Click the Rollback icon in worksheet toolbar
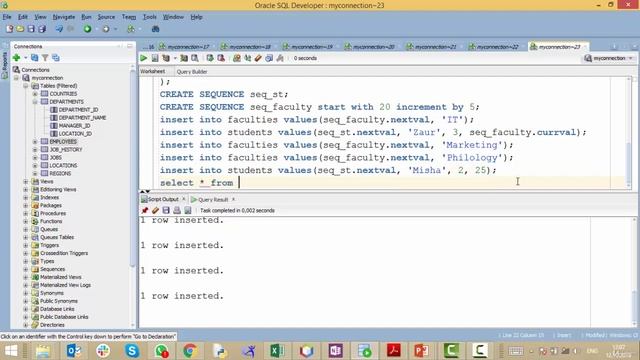640x360 pixels. tap(221, 58)
